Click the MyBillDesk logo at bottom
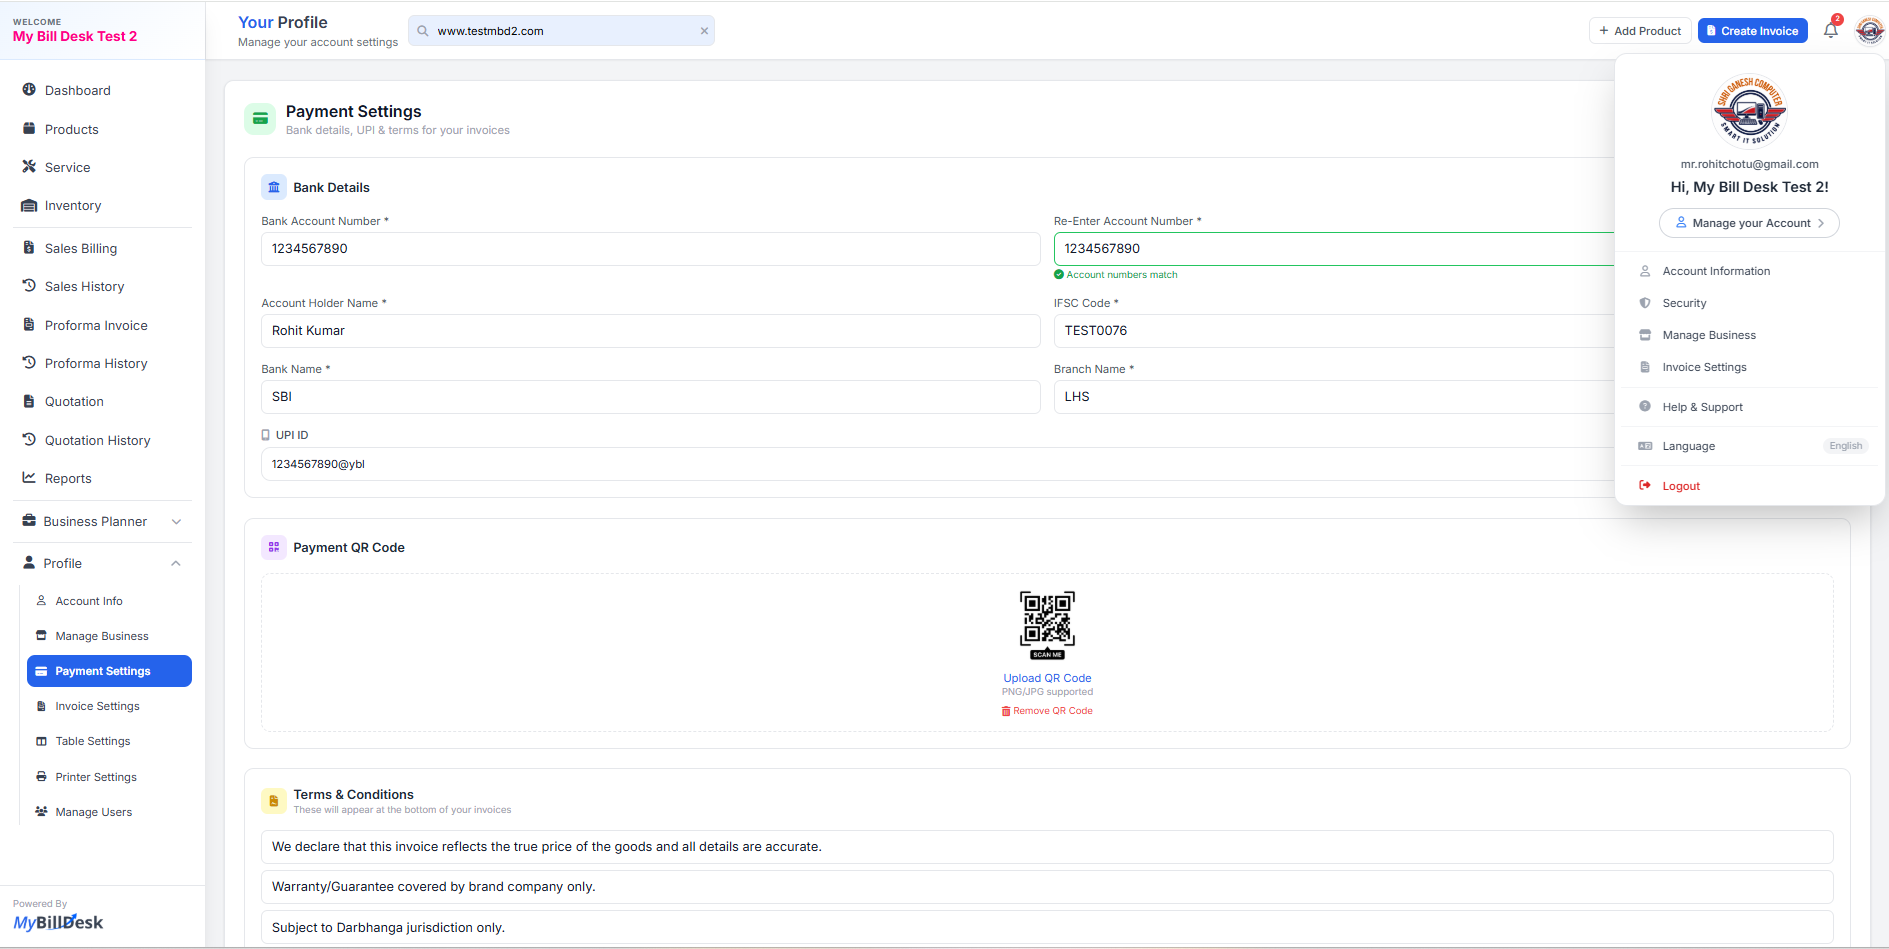 [58, 922]
